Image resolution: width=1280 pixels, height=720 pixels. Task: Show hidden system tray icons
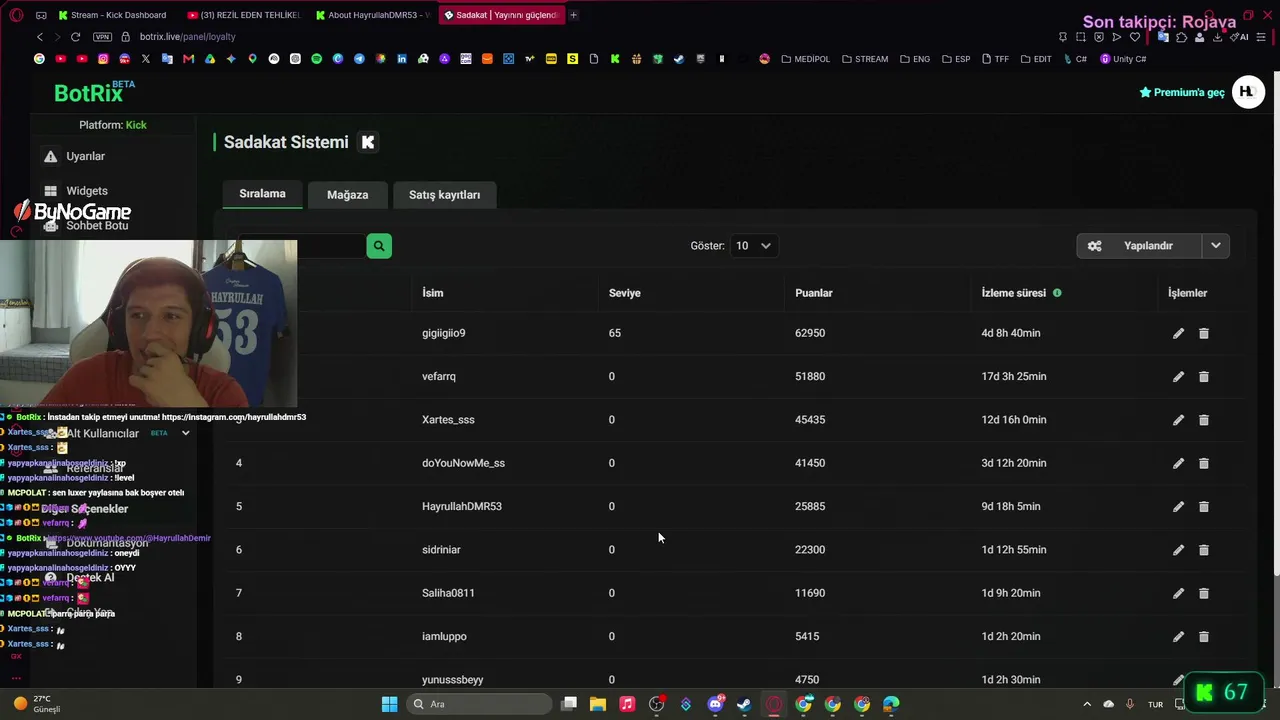pos(1087,704)
